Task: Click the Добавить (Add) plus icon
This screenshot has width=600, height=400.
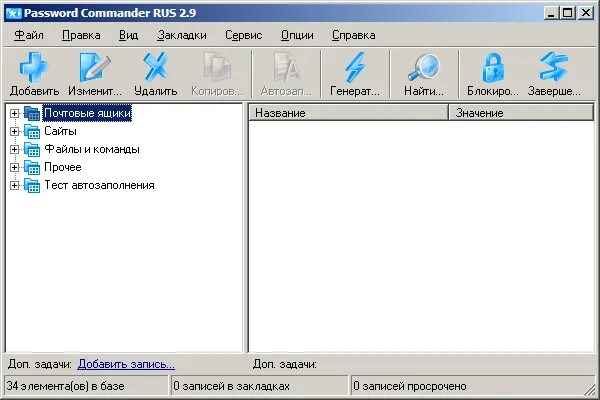Action: (x=34, y=67)
